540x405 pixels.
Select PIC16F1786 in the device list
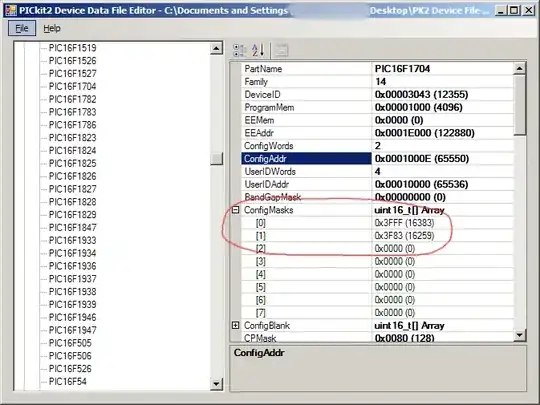pos(72,125)
